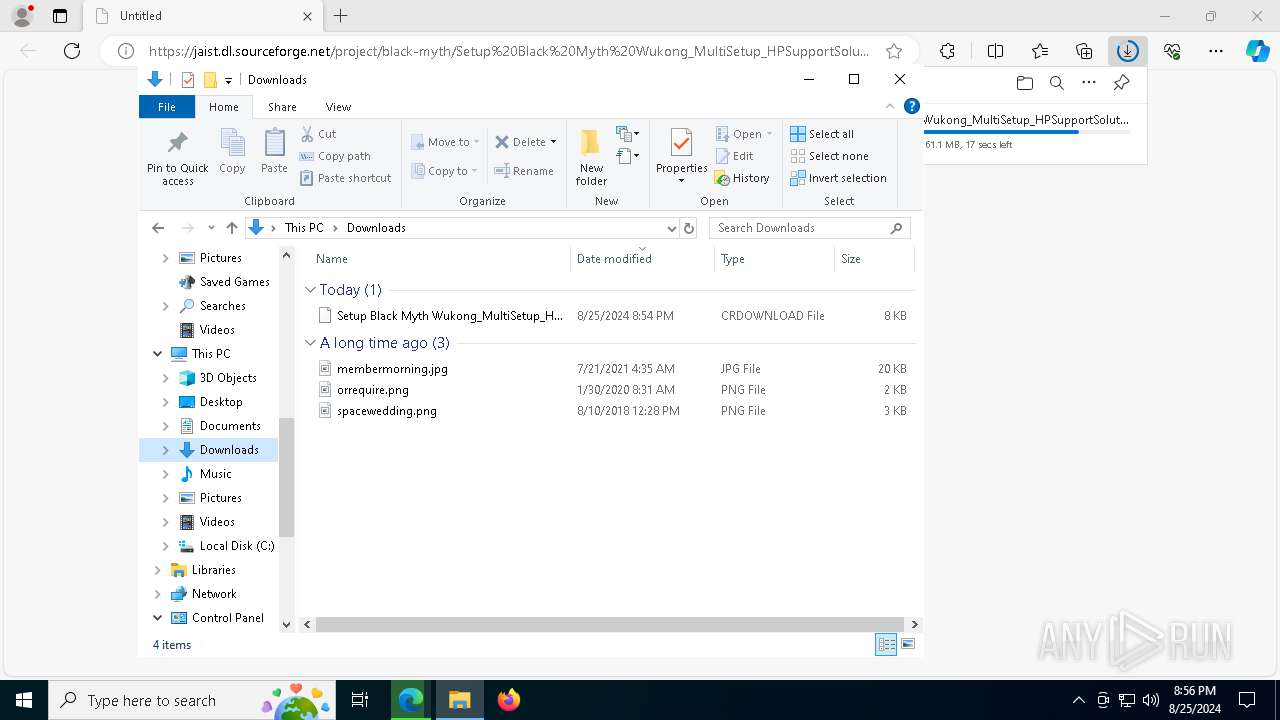Add page to favorites star

coord(894,51)
